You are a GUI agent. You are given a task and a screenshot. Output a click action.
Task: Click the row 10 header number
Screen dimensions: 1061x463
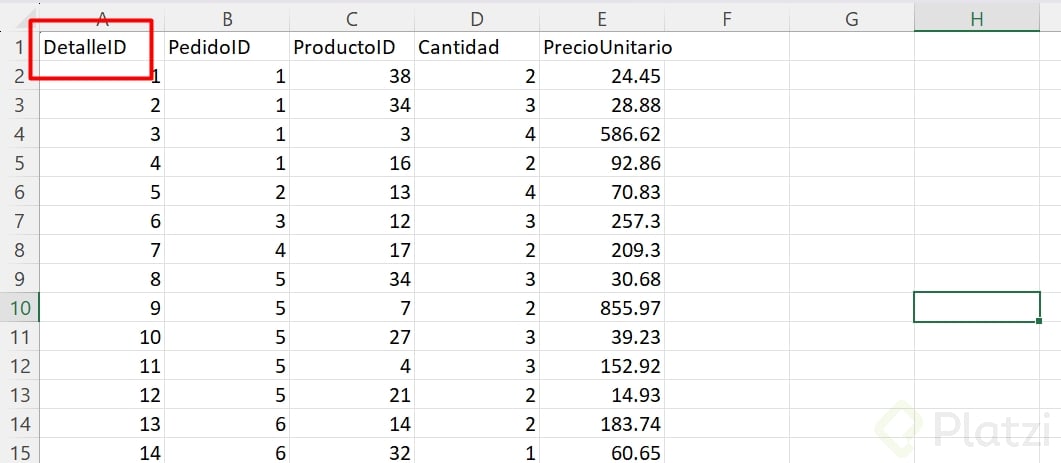tap(18, 308)
